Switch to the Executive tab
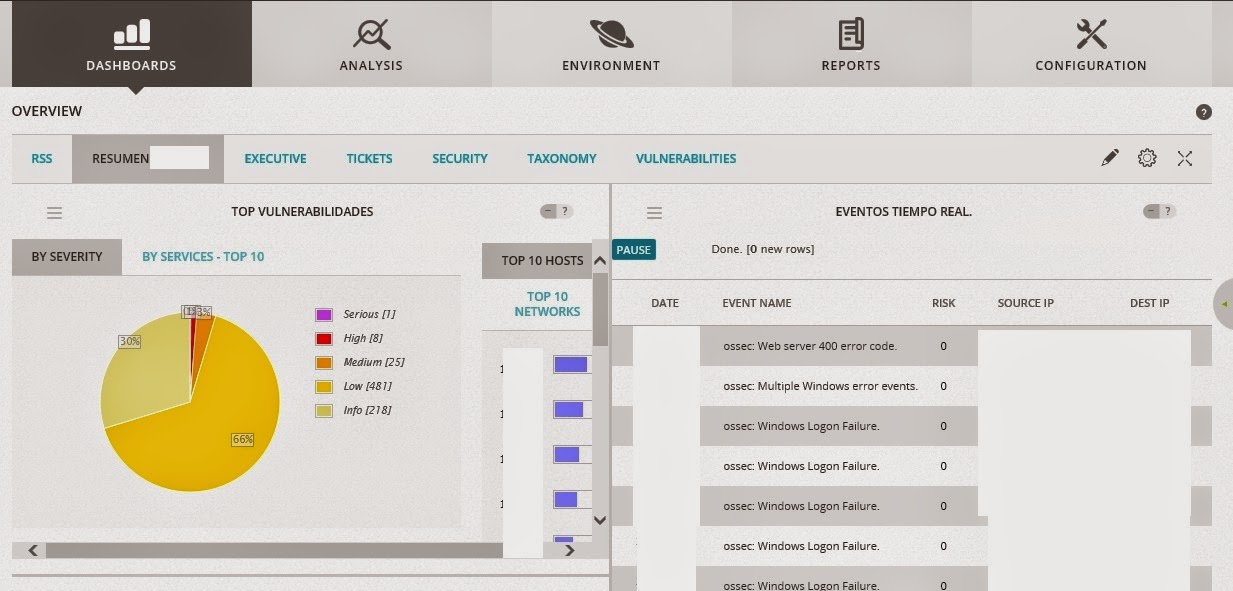Viewport: 1233px width, 591px height. click(x=275, y=159)
